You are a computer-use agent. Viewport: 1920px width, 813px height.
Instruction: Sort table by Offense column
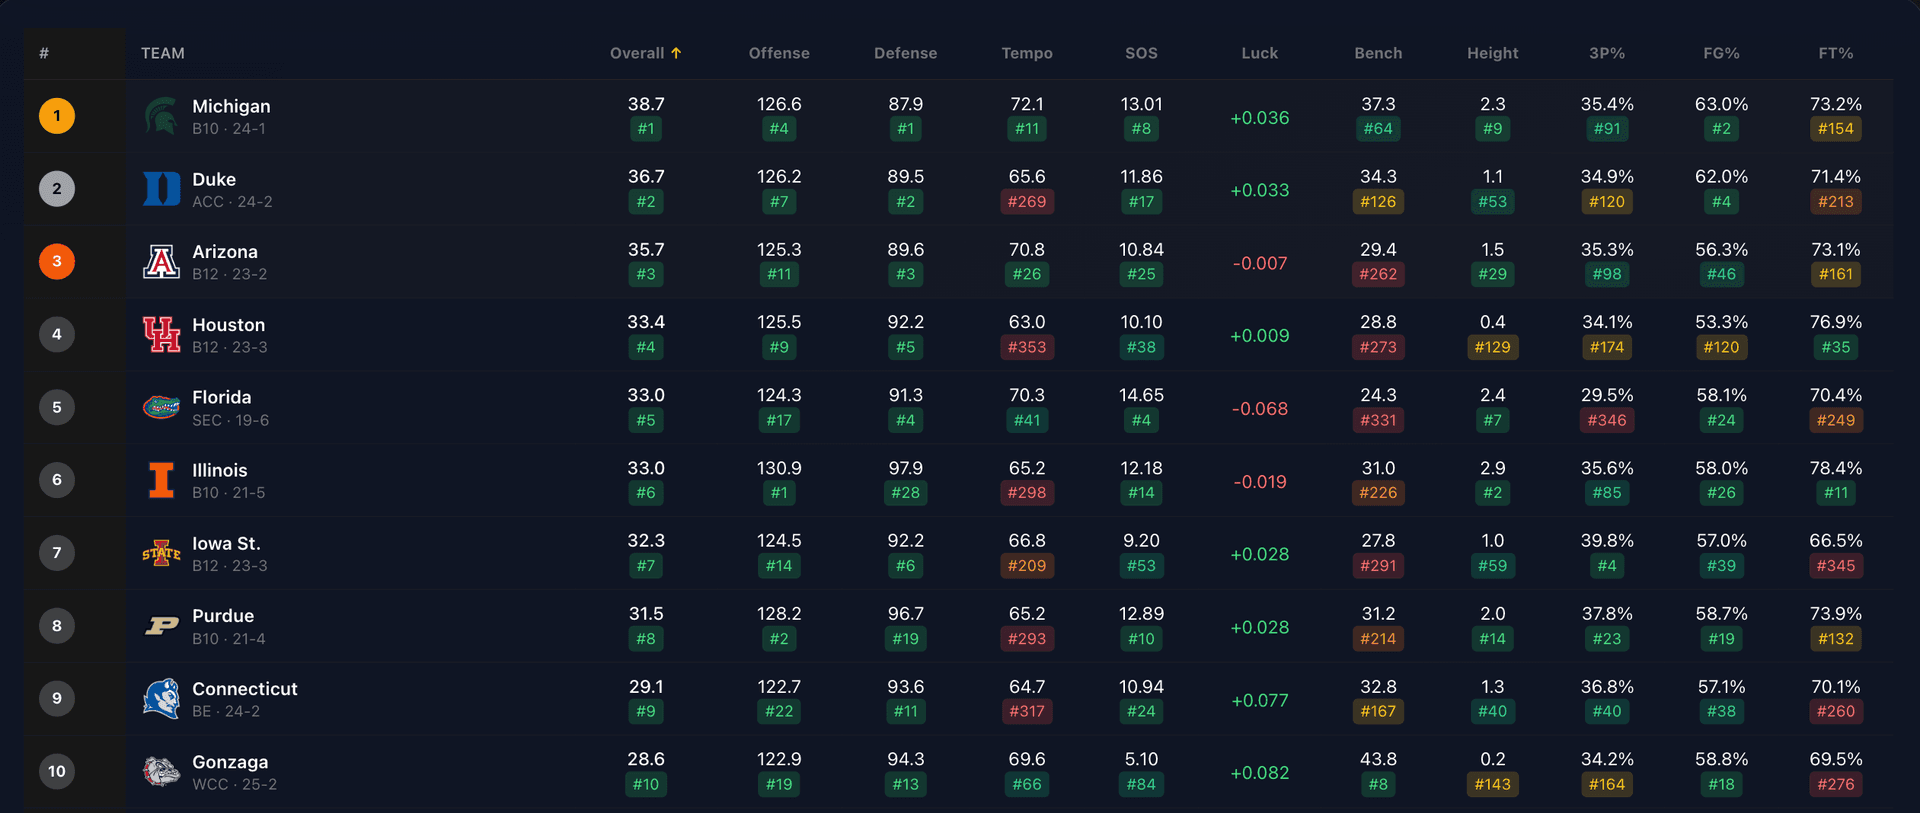click(779, 53)
